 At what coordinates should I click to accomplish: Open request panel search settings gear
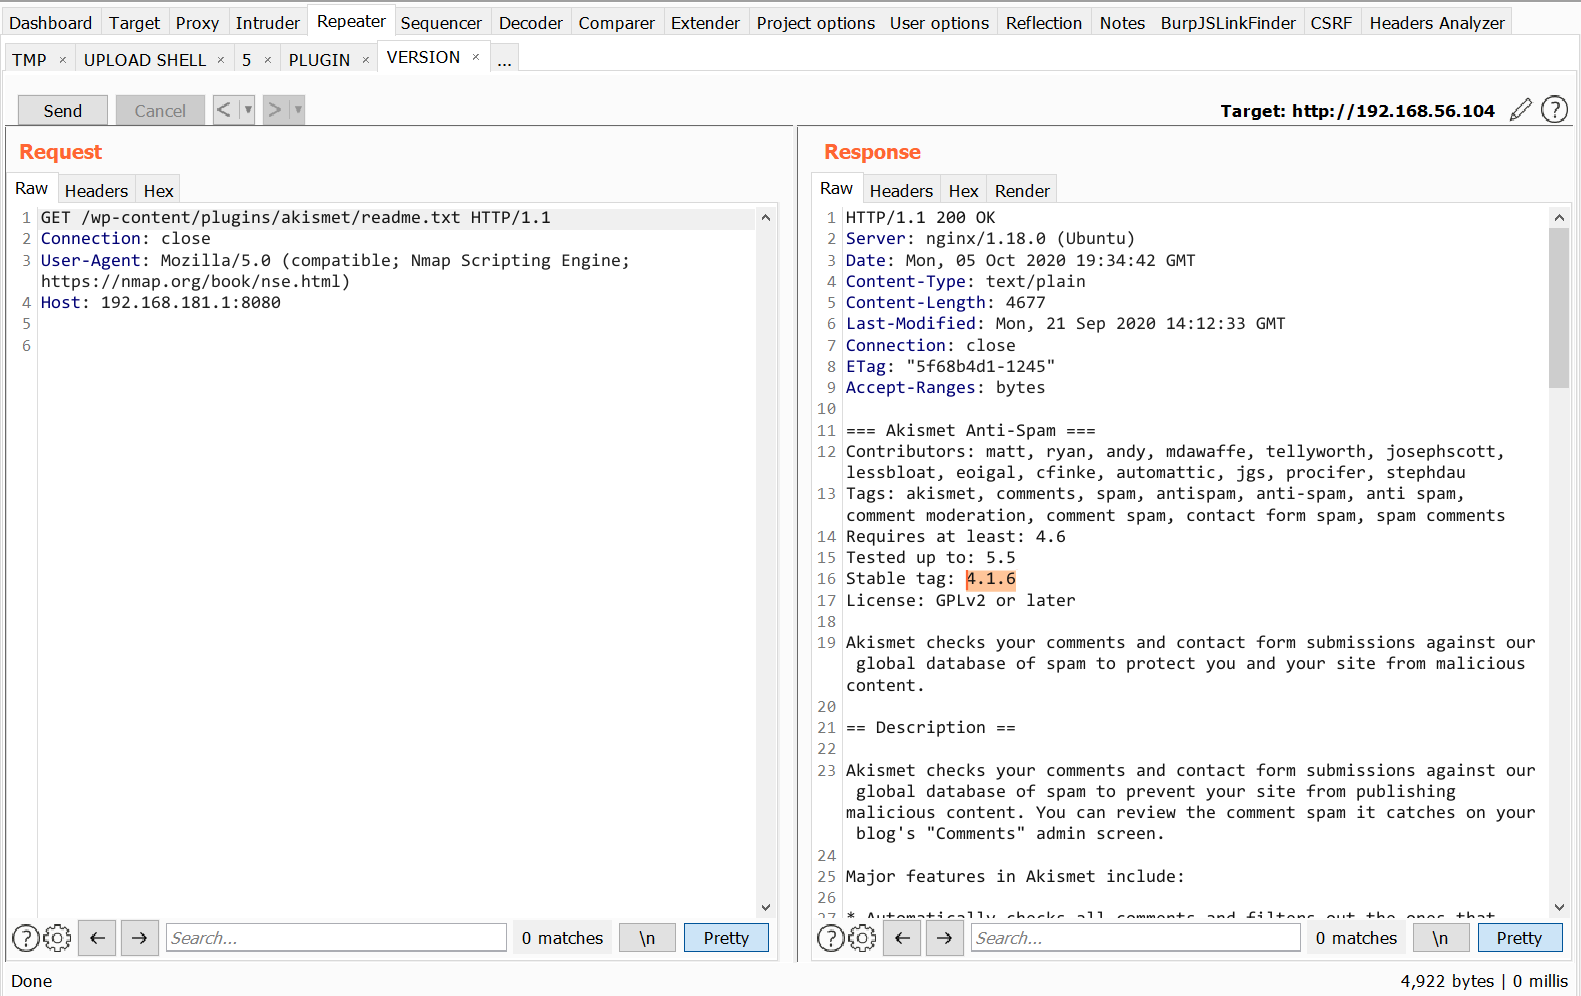[58, 938]
